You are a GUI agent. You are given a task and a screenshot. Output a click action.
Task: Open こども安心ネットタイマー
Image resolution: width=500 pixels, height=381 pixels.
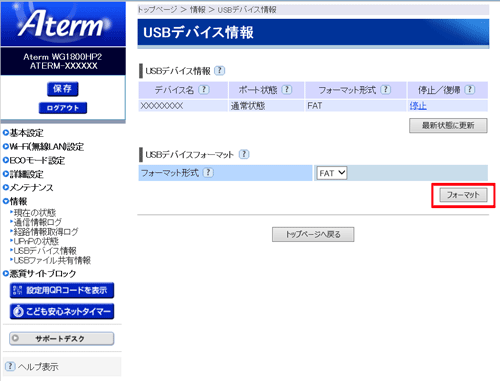point(62,311)
